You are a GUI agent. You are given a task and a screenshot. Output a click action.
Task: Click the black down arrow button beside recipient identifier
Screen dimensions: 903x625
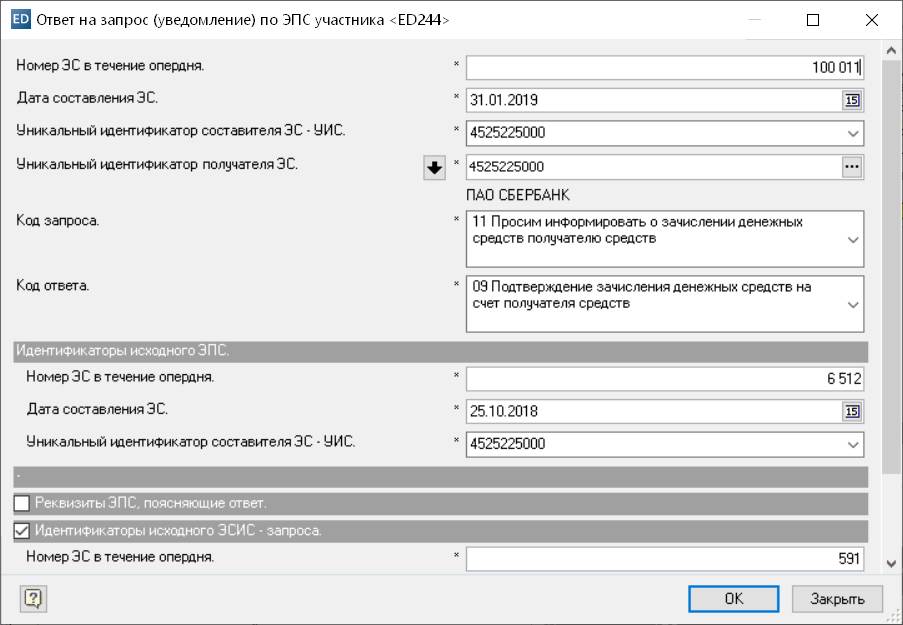coord(434,168)
